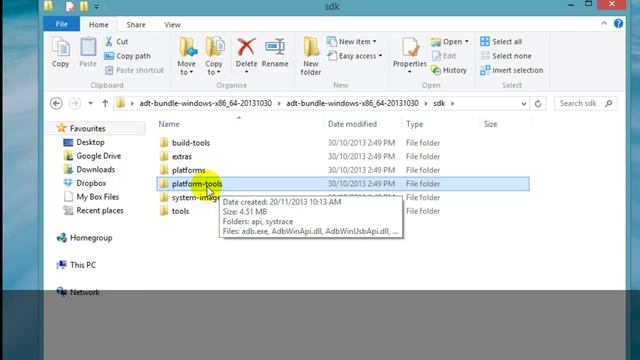Screen dimensions: 640x360
Task: Open Recent places in sidebar
Action: 100,211
